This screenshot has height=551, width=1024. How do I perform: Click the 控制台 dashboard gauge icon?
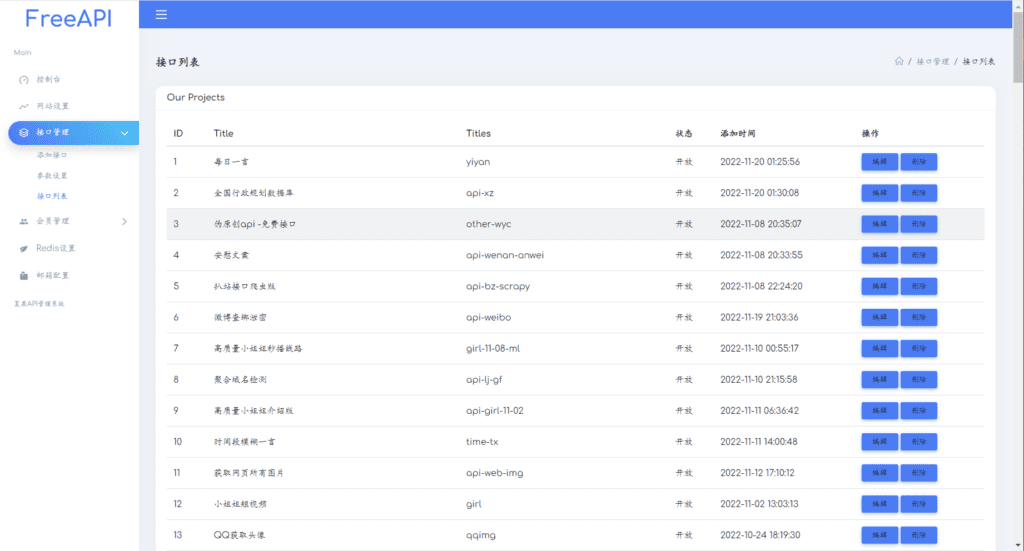pyautogui.click(x=24, y=79)
